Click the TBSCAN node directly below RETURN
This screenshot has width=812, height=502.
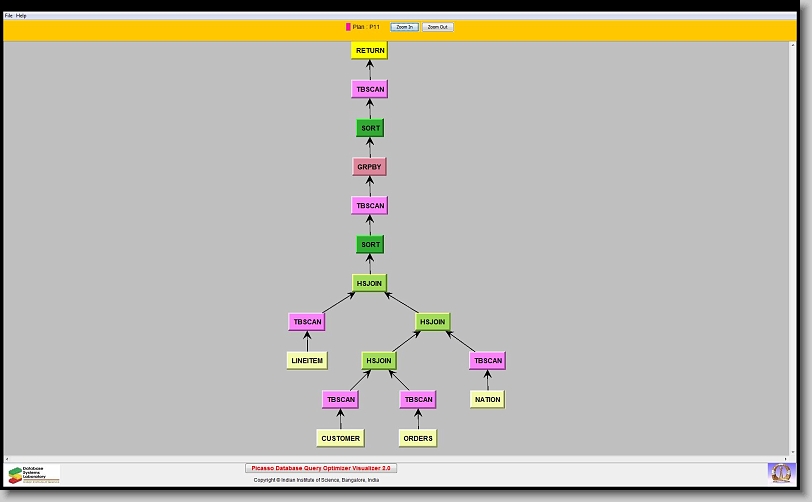[369, 89]
